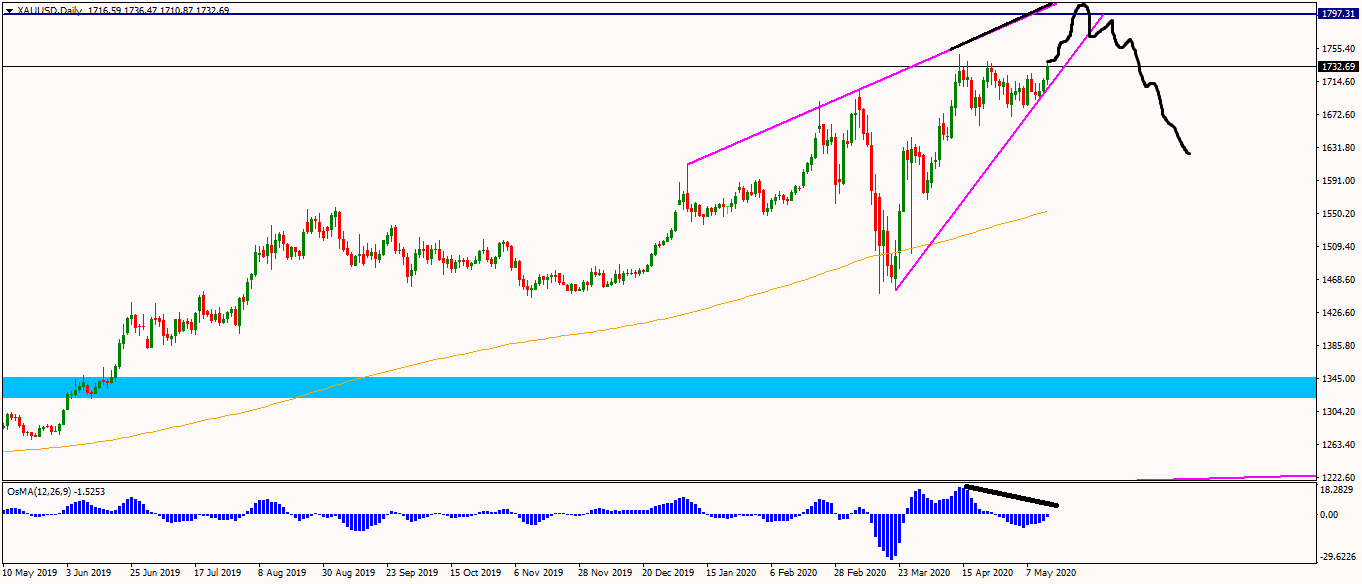Click the 1591.00 price axis label

(1339, 181)
